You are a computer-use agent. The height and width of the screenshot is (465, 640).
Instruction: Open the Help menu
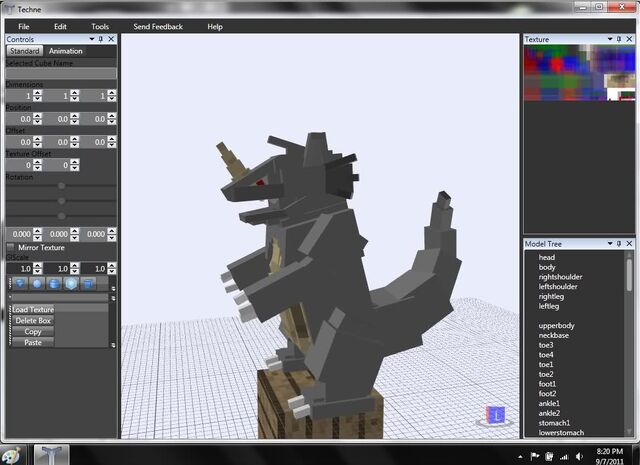point(215,27)
